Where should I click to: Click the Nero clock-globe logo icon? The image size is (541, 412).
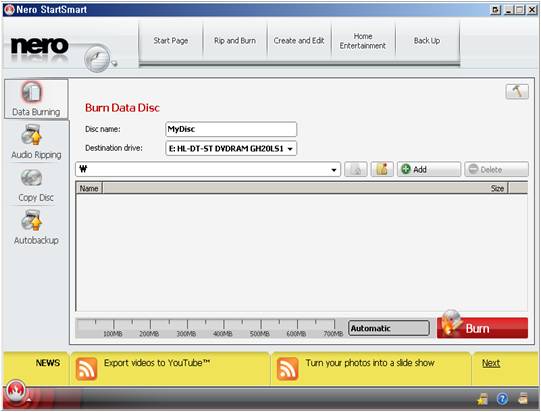tap(98, 58)
